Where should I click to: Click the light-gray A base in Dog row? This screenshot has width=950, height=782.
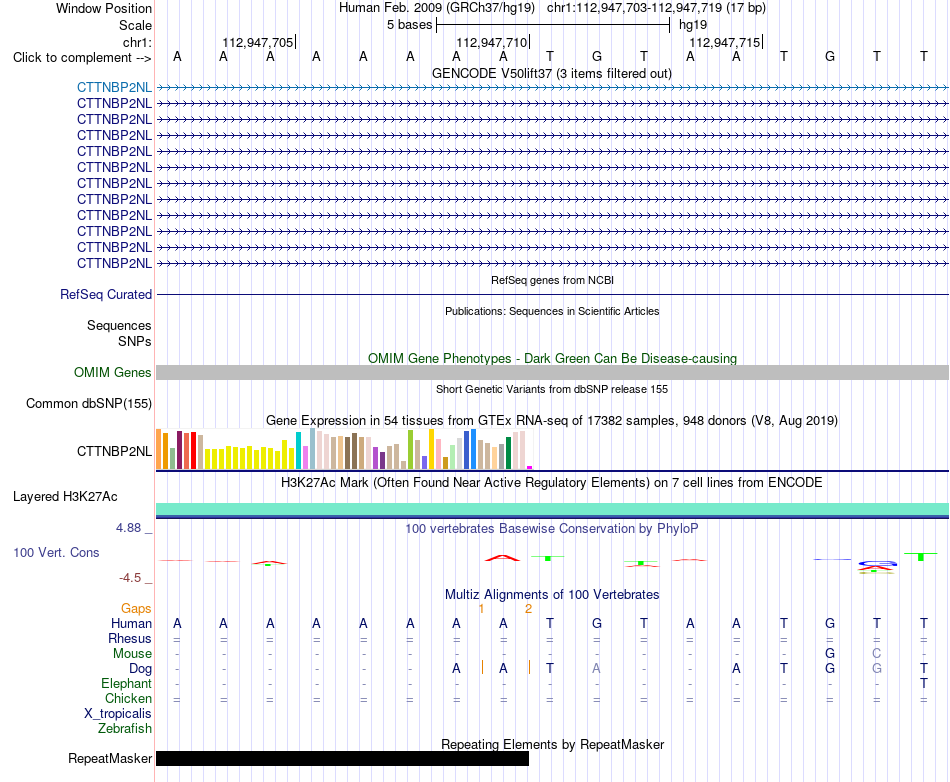tap(596, 668)
